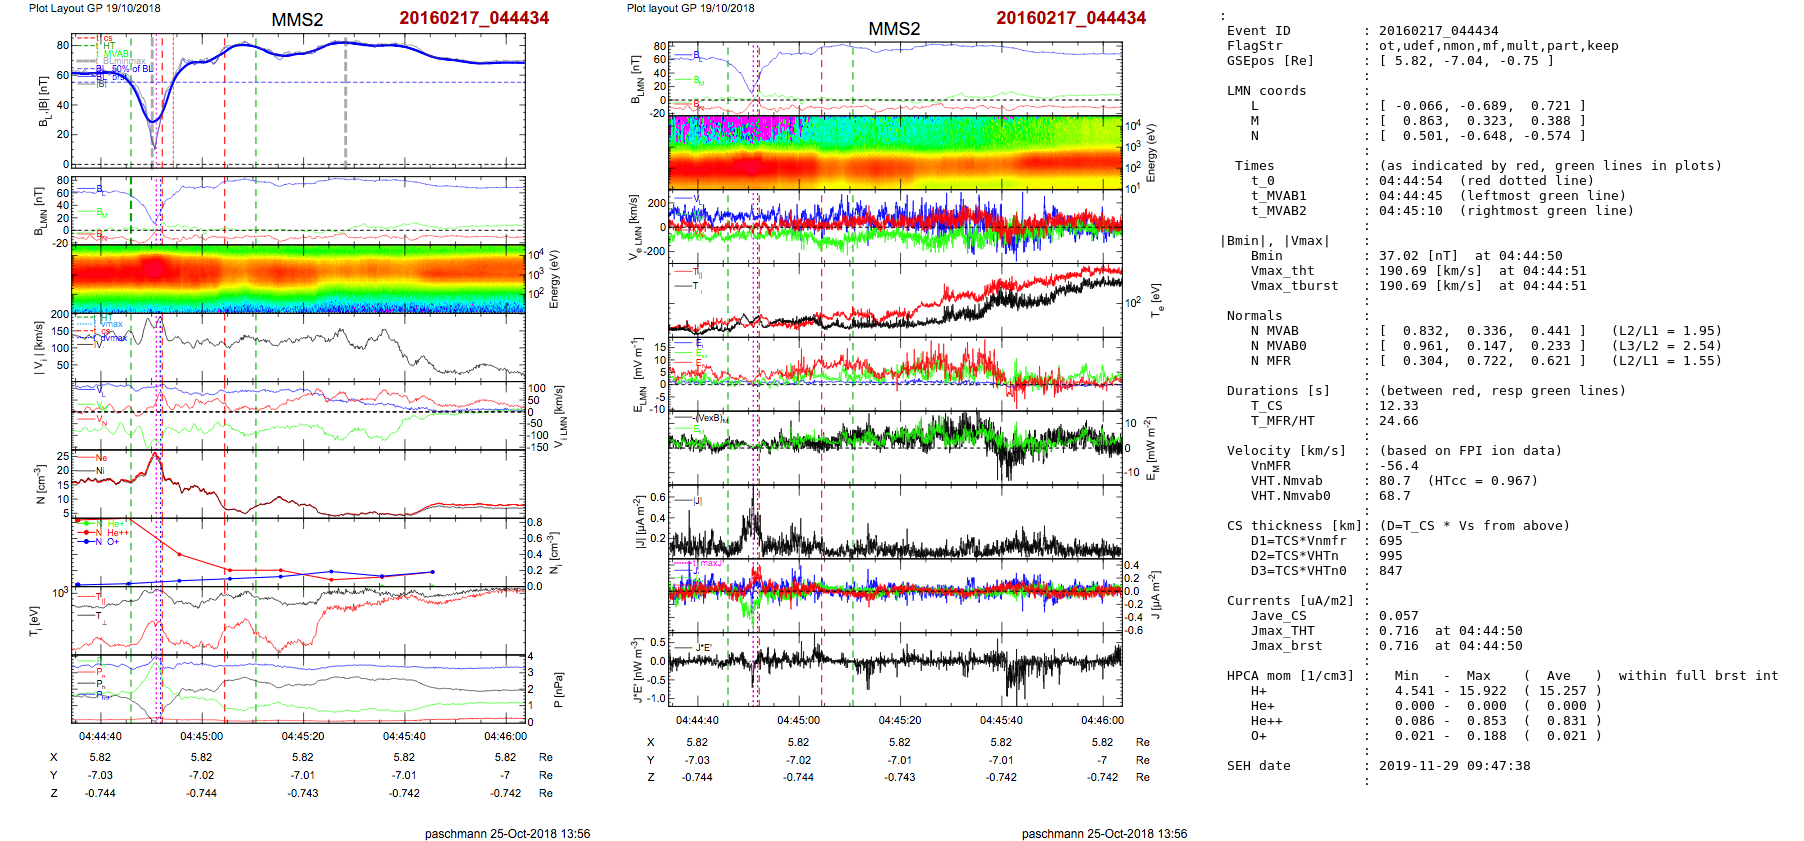Click the J*E legend label in bottom right panel
This screenshot has width=1804, height=841.
point(702,648)
